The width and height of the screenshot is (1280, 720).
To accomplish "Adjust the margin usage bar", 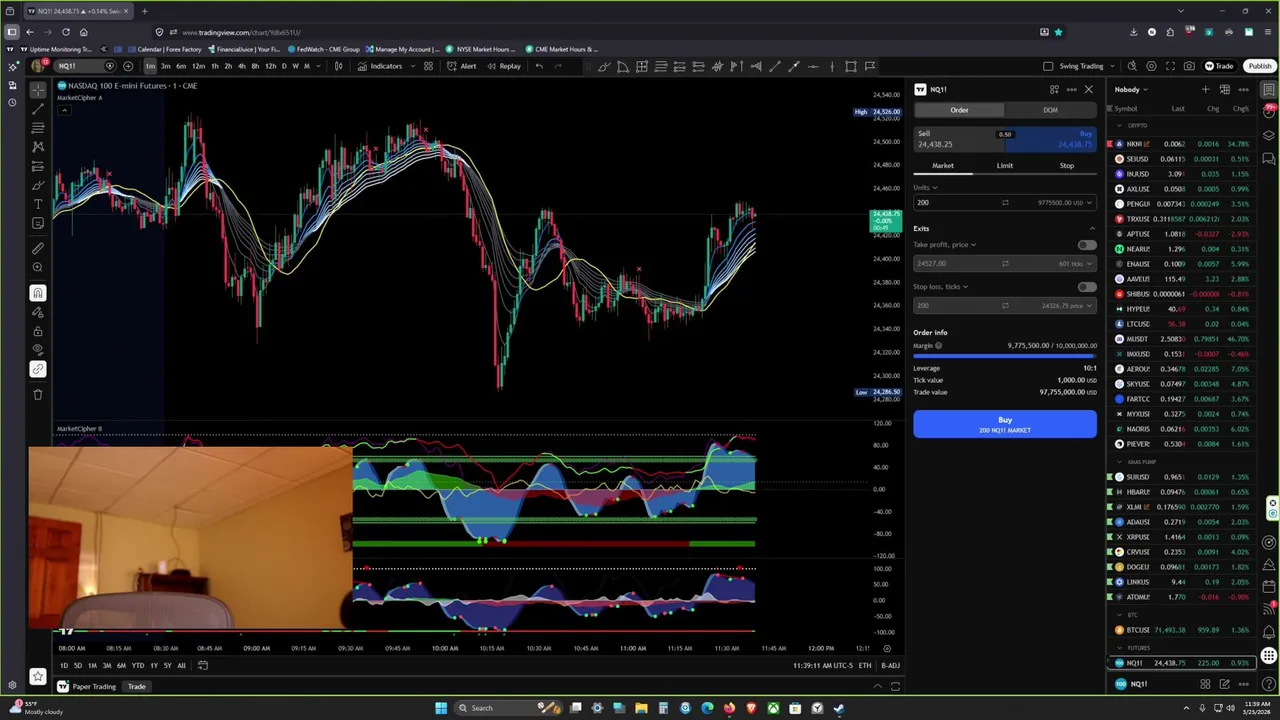I will click(1004, 356).
